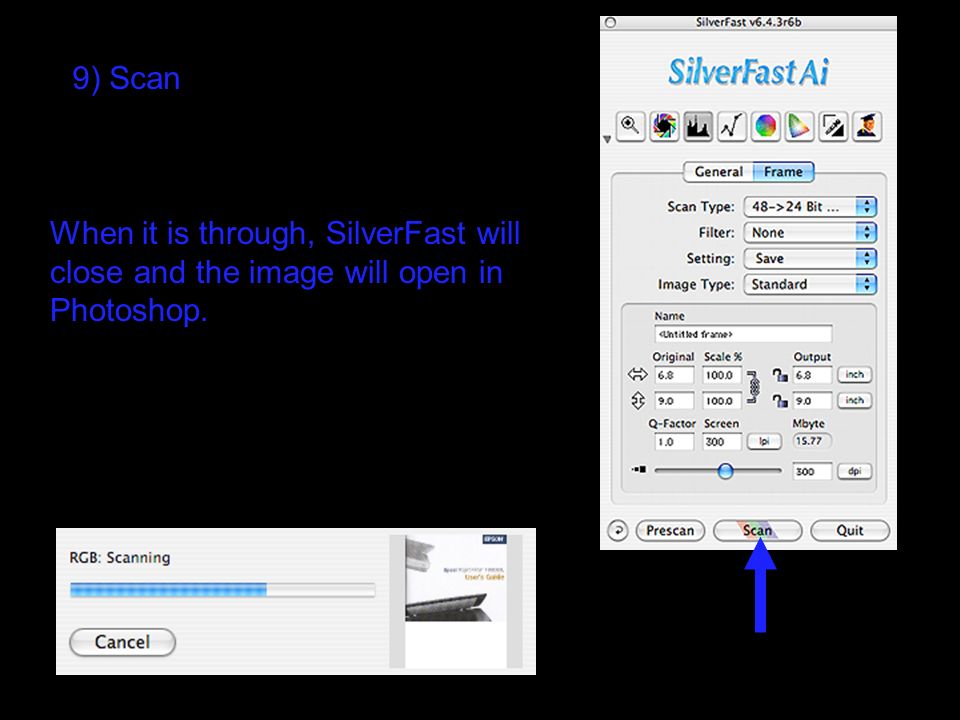Click the Prescan button

pyautogui.click(x=670, y=531)
